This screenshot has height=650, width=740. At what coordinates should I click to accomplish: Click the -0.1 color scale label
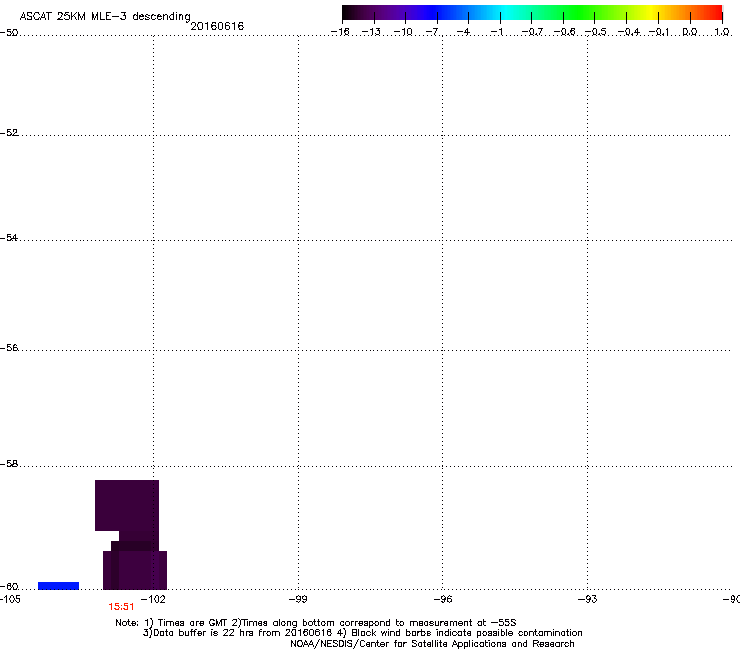coord(659,32)
